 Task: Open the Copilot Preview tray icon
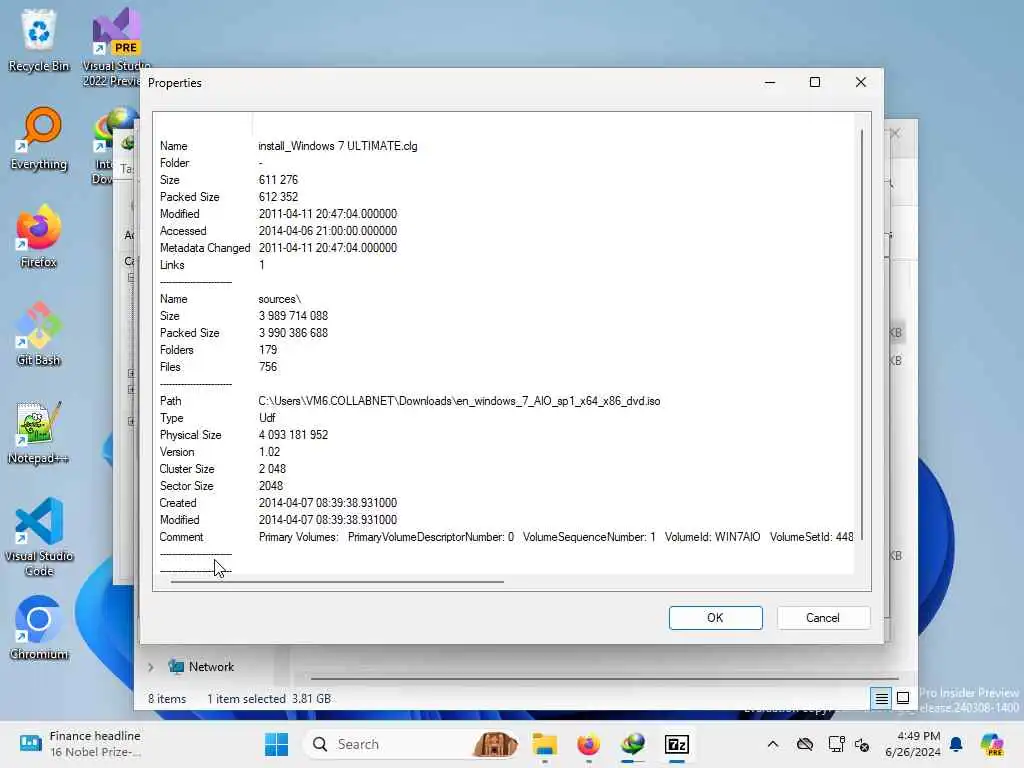(x=993, y=744)
